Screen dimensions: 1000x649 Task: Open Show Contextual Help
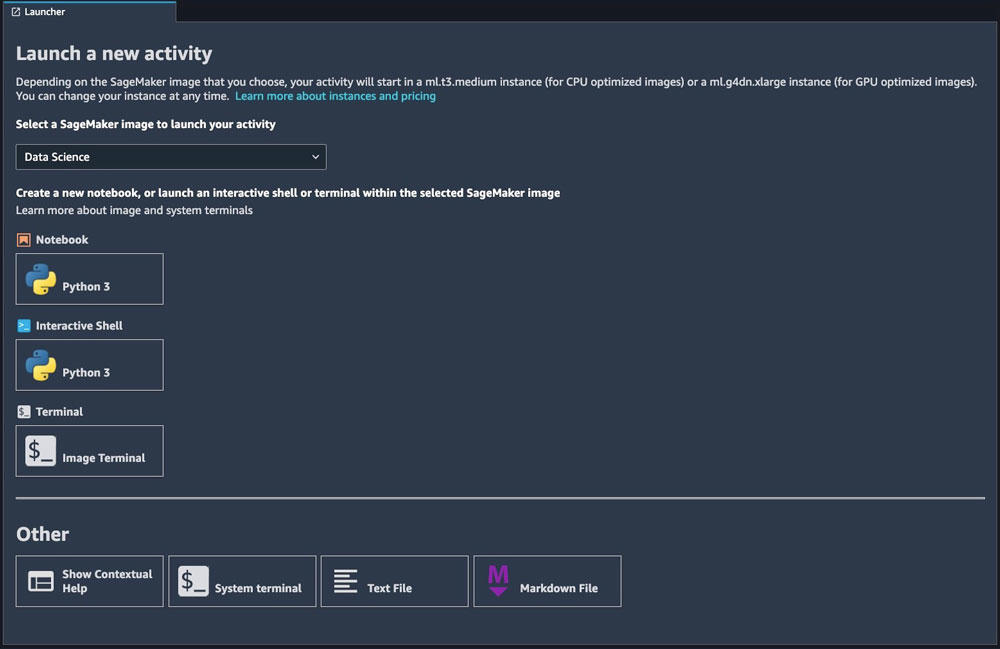click(89, 581)
